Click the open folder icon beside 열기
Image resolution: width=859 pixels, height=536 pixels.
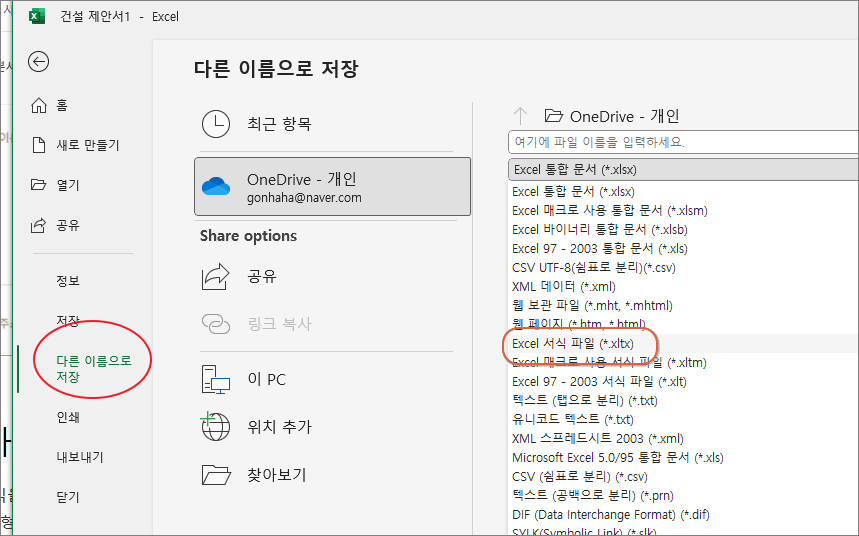tap(38, 185)
